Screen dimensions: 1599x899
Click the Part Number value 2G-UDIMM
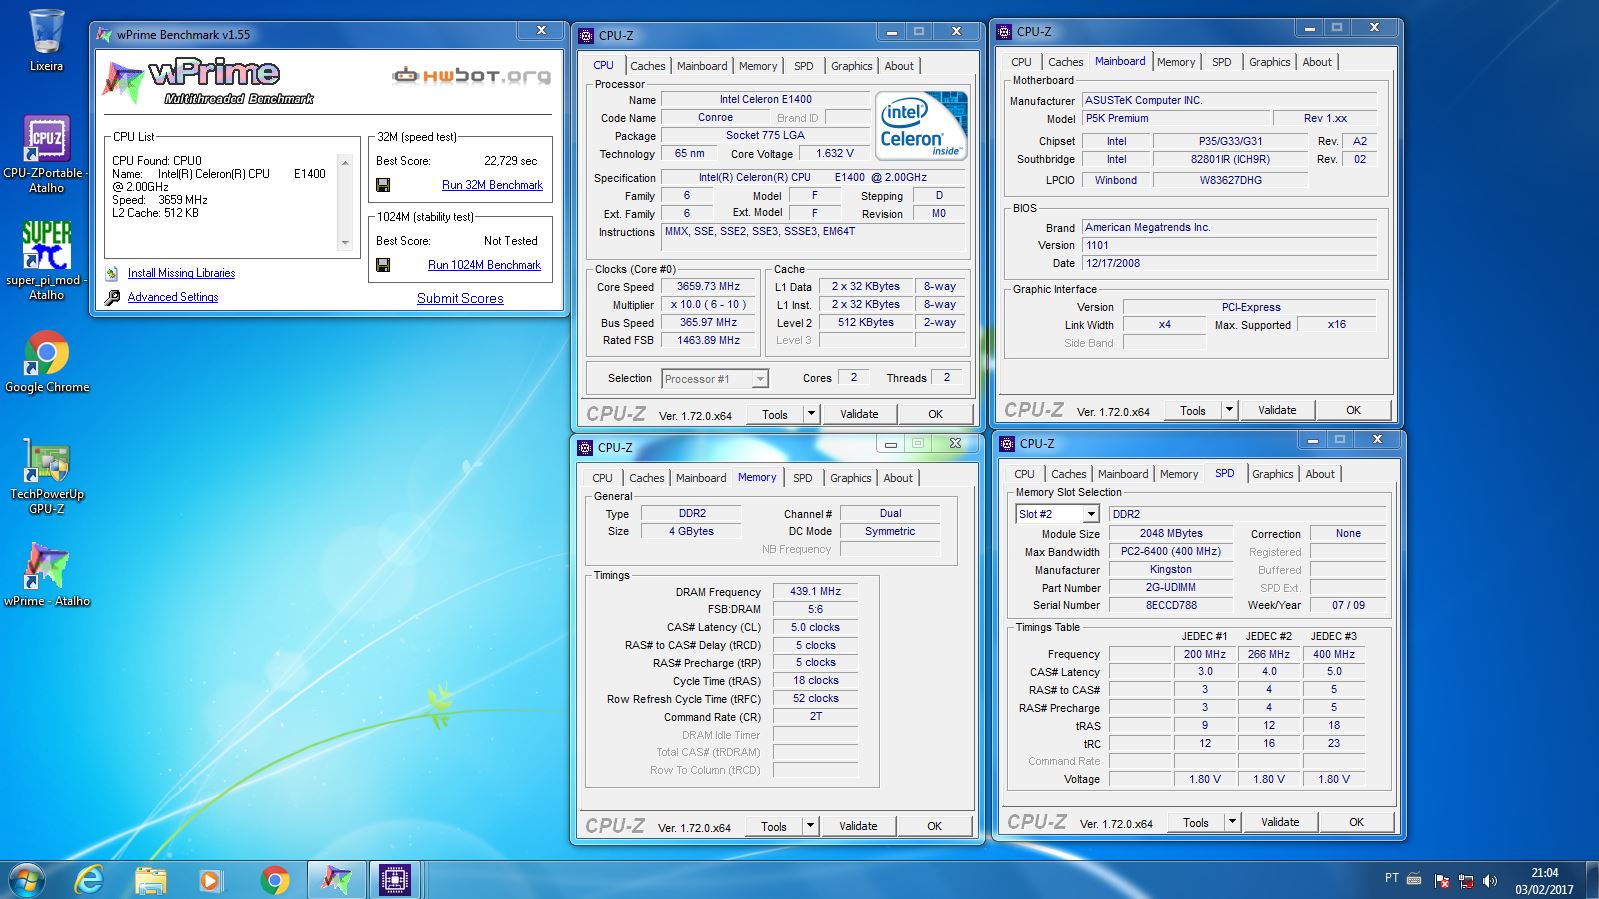coord(1171,587)
